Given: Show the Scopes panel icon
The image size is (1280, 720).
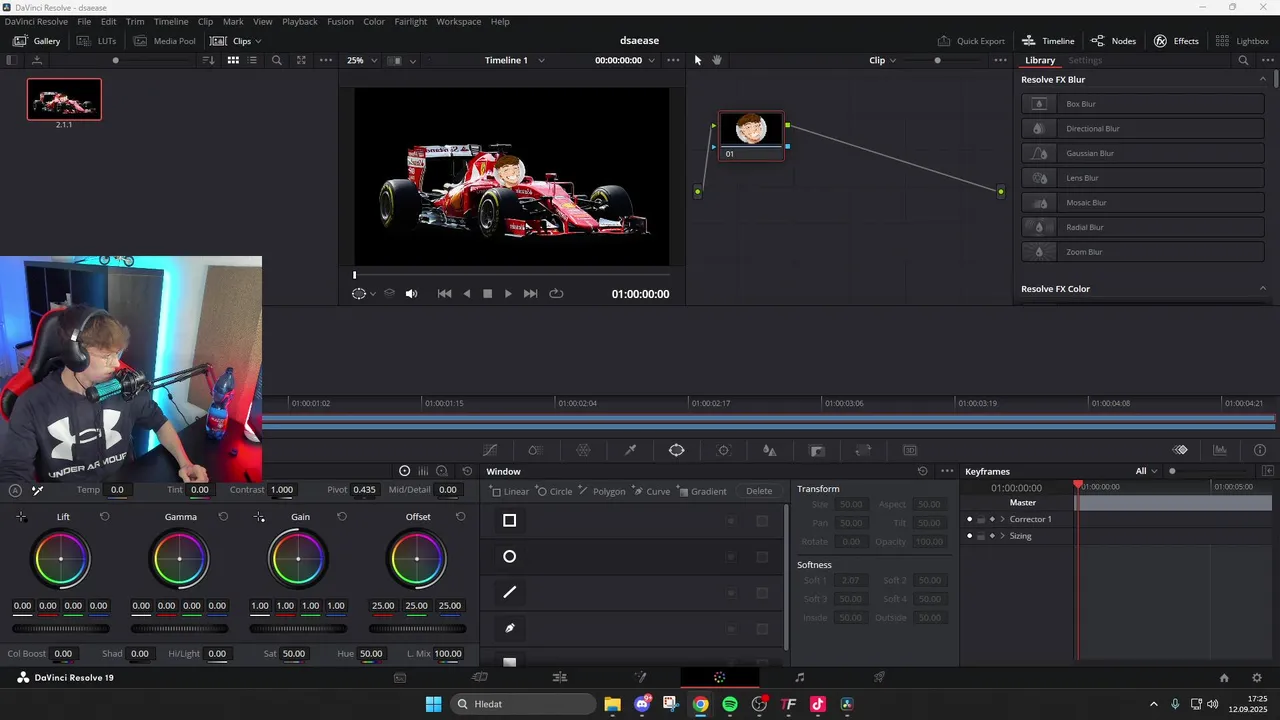Looking at the screenshot, I should [x=1220, y=450].
